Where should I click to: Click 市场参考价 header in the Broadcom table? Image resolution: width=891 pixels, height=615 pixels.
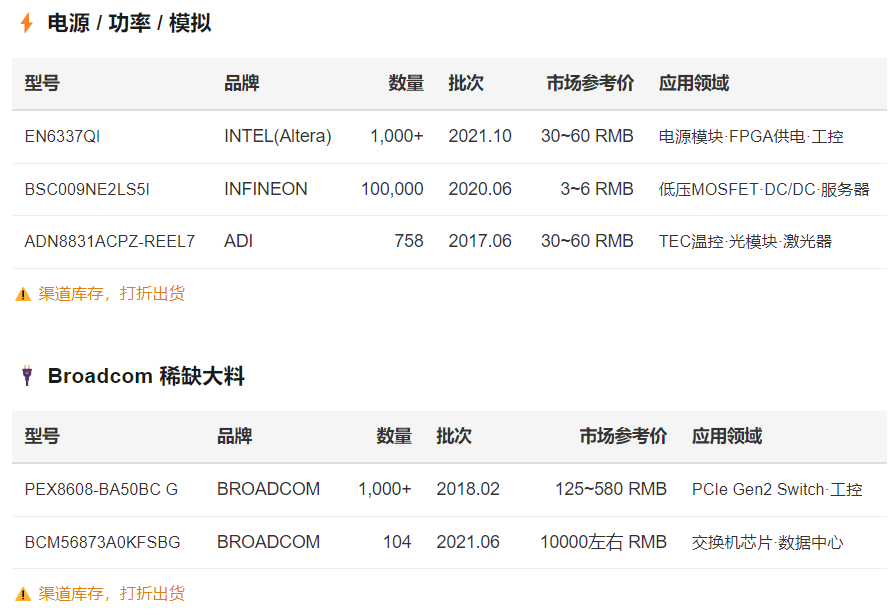point(623,437)
